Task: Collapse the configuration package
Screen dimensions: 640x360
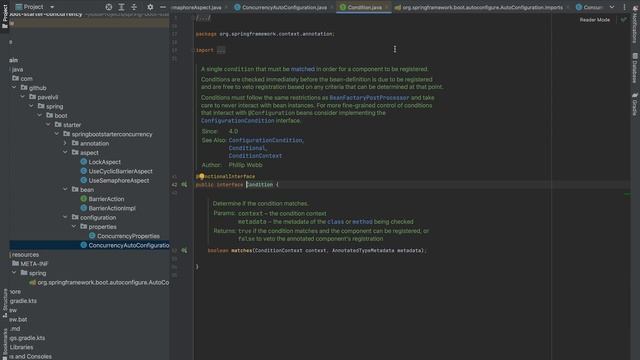Action: coord(65,217)
